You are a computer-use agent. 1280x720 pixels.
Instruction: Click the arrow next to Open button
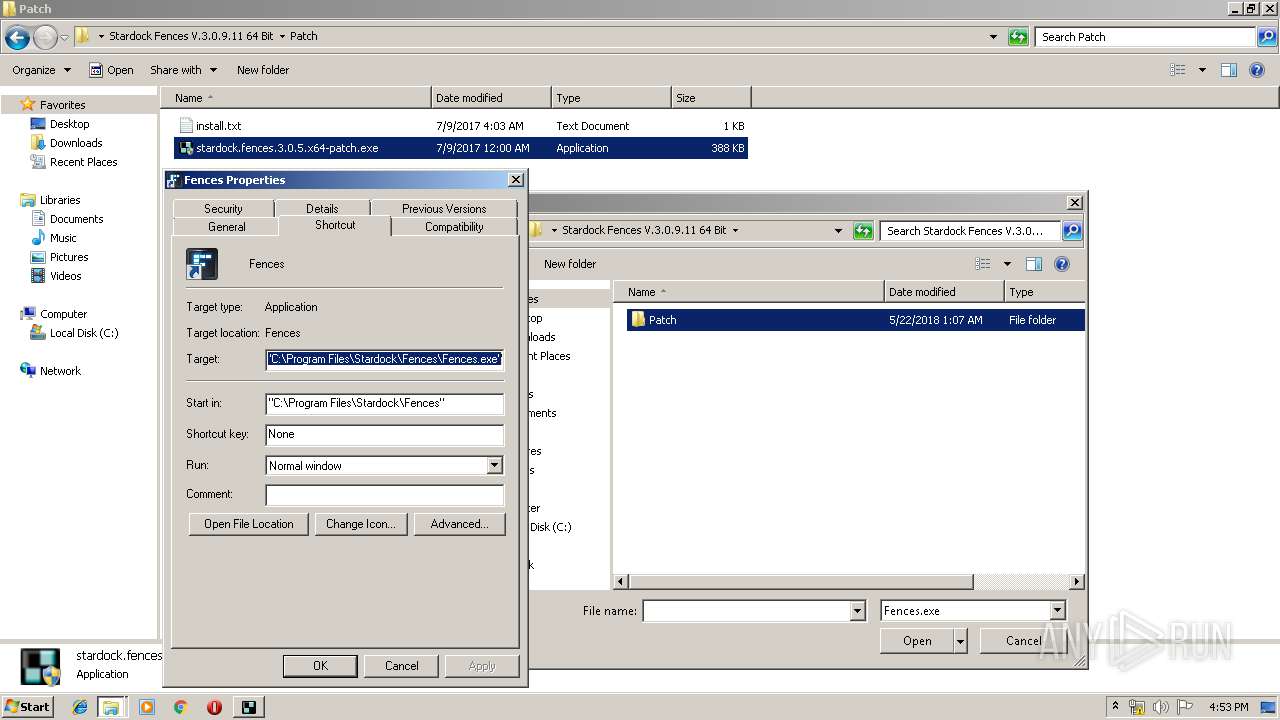tap(961, 641)
